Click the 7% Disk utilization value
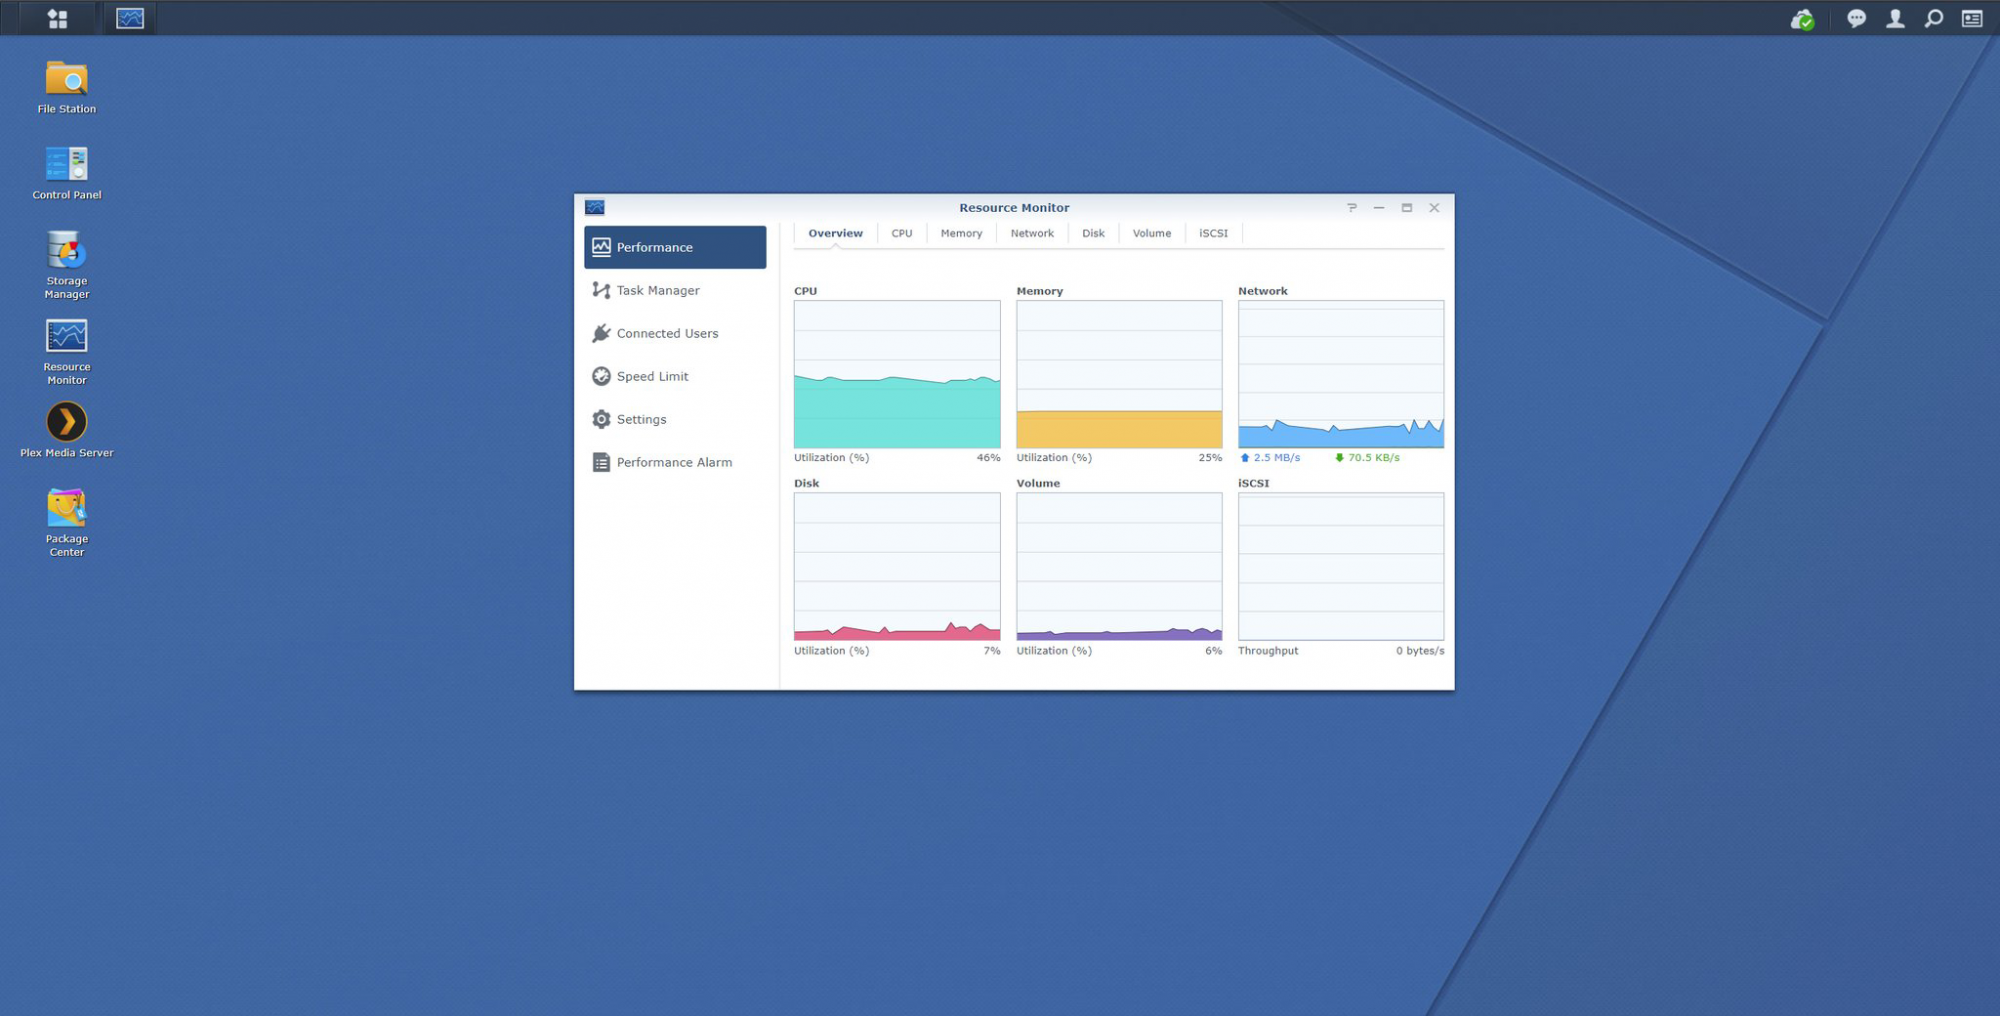2000x1016 pixels. click(x=992, y=651)
